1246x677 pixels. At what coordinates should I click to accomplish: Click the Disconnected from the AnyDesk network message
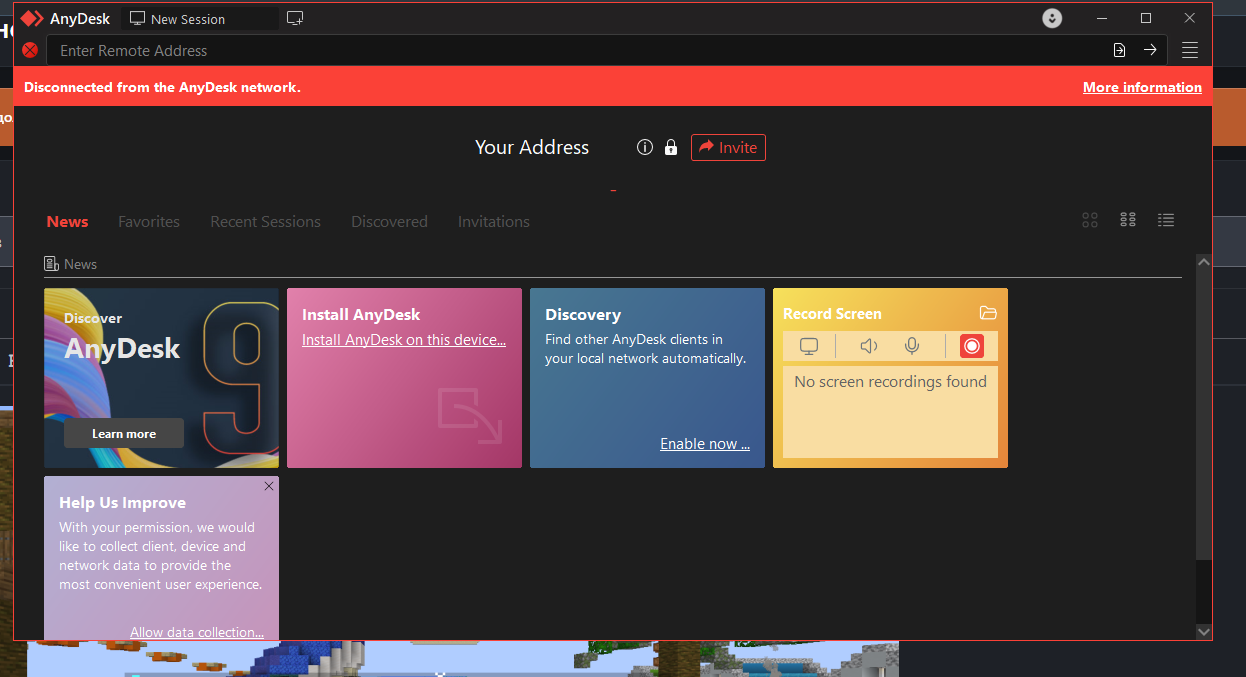[162, 87]
